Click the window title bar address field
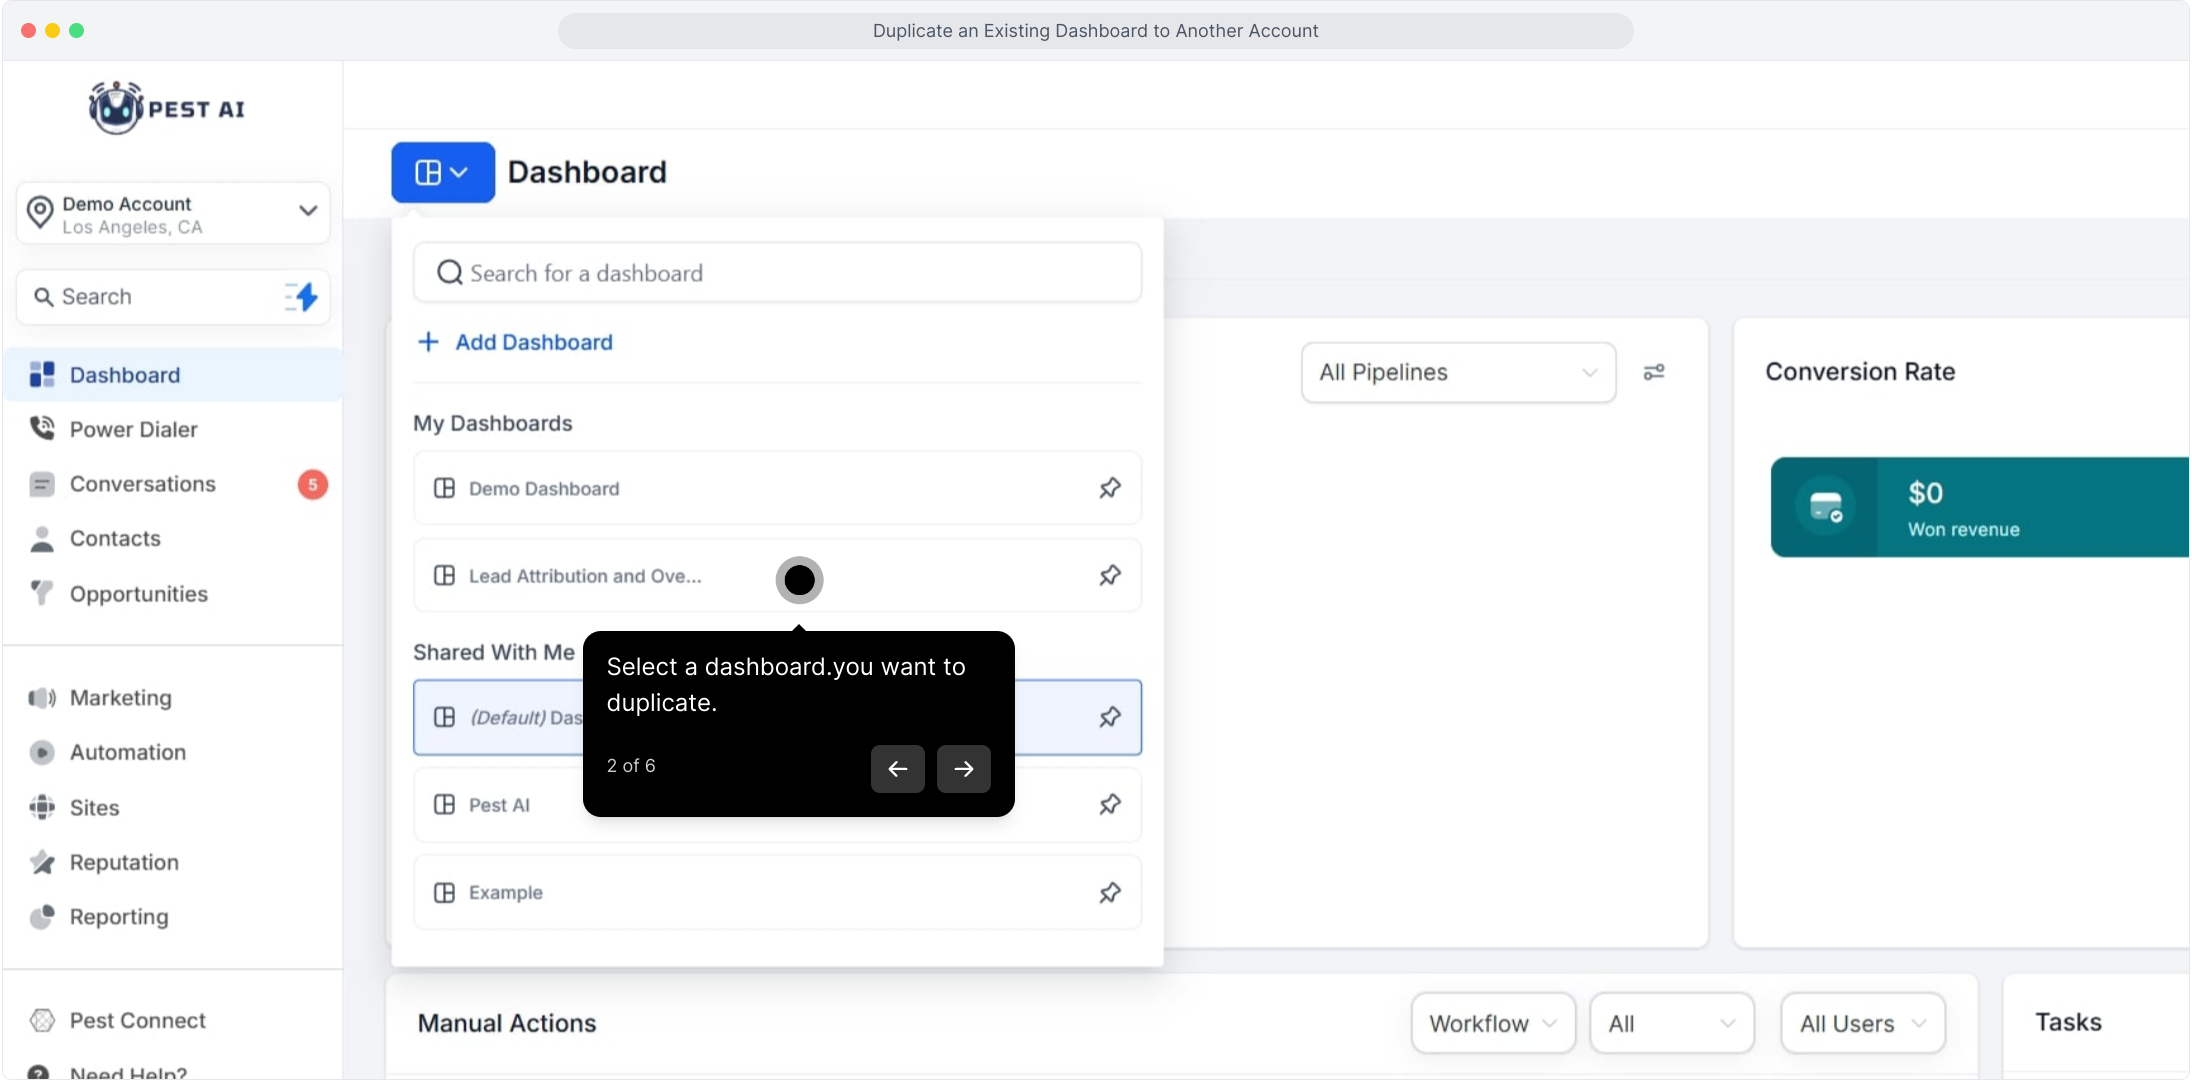This screenshot has height=1080, width=2192. [1096, 31]
